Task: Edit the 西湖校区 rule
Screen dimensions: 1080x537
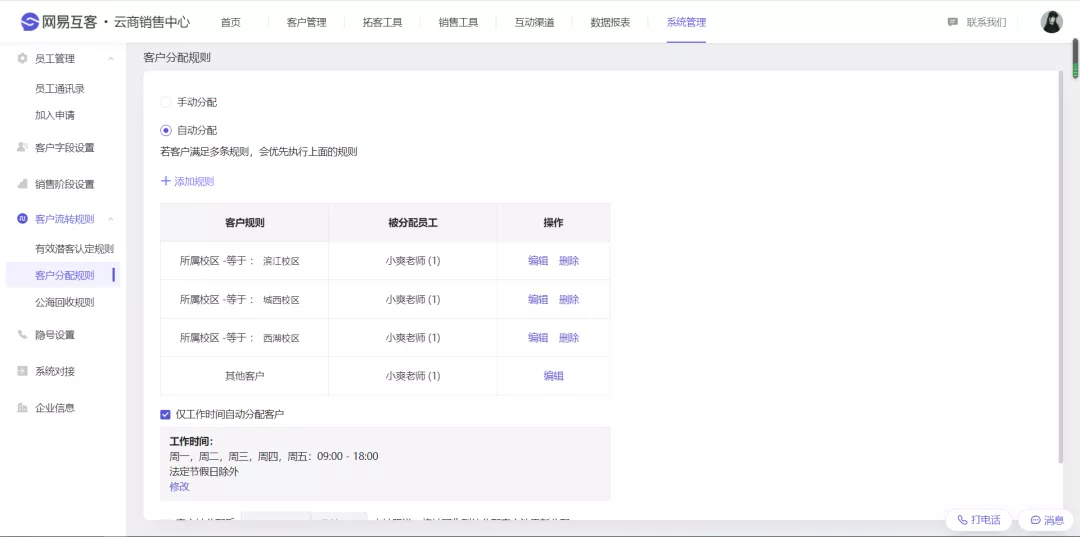Action: (x=538, y=338)
